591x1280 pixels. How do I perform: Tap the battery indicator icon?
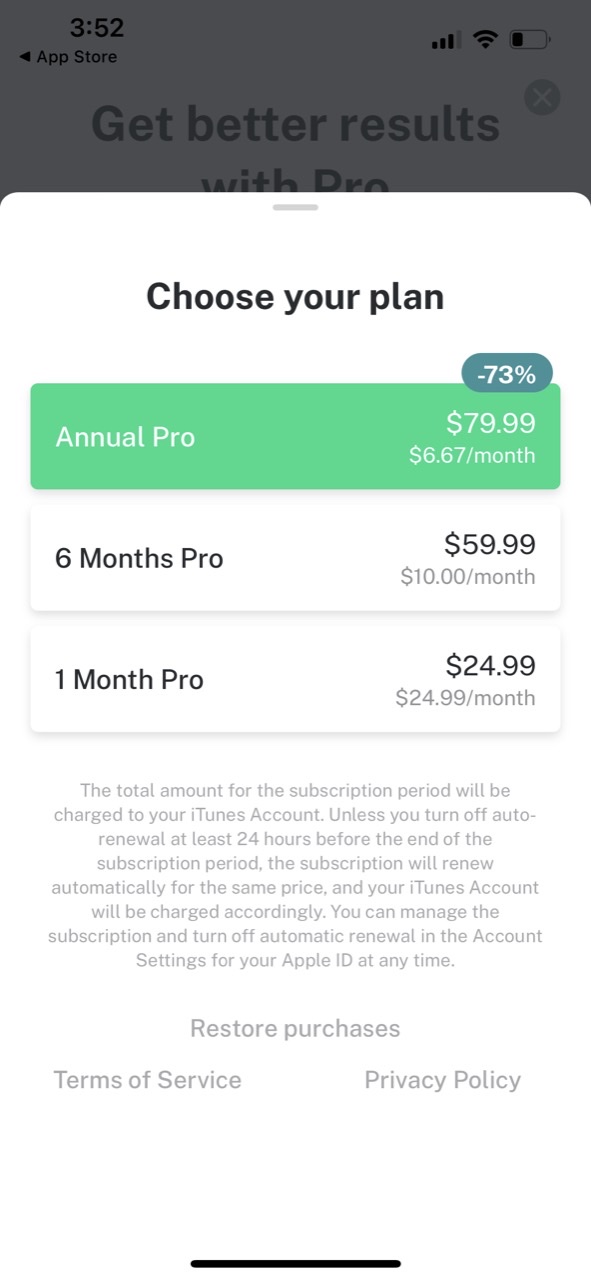pyautogui.click(x=529, y=40)
